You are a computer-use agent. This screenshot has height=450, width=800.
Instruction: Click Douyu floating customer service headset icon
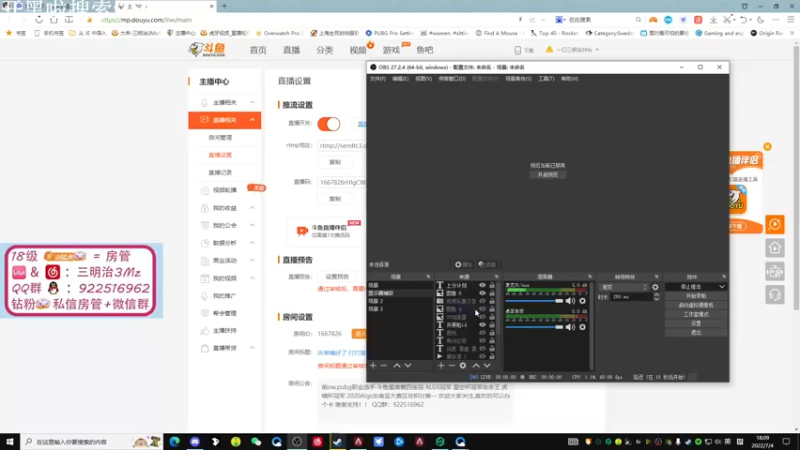774,295
